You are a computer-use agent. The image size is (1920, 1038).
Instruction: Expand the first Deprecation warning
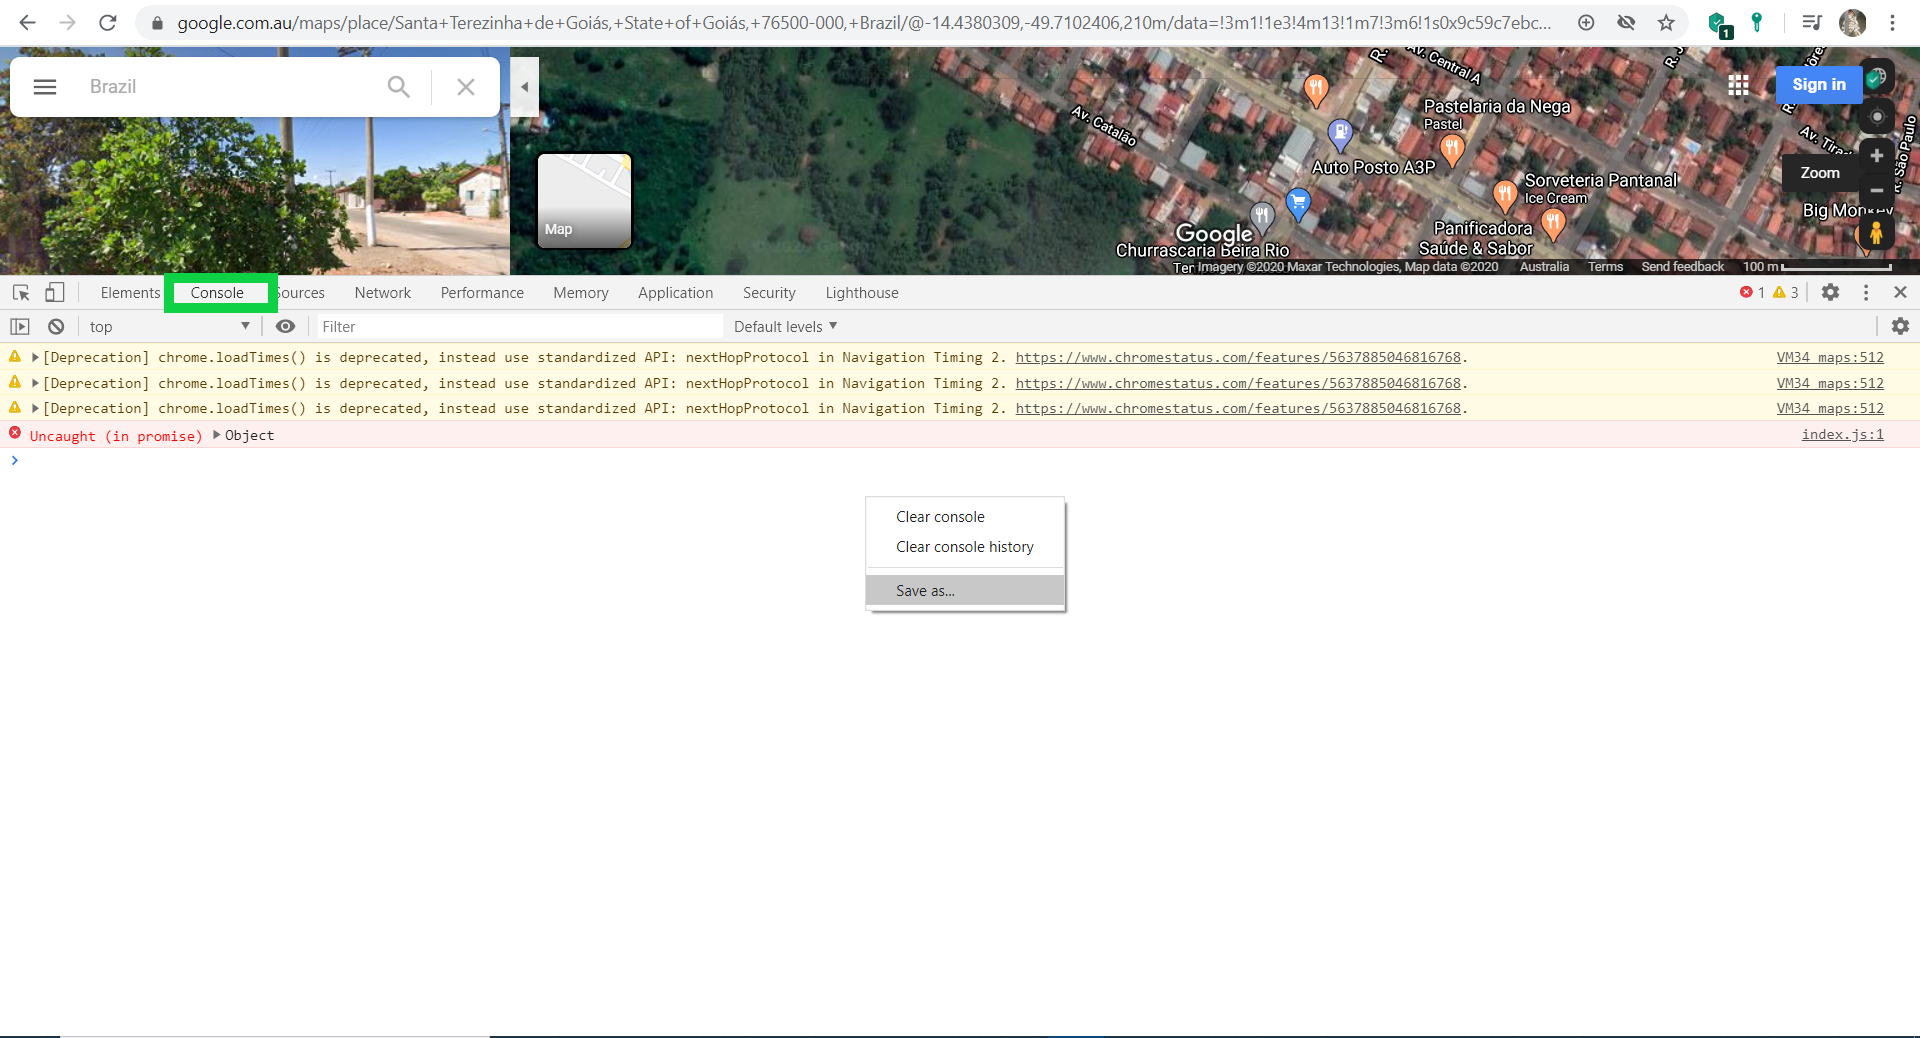coord(35,357)
